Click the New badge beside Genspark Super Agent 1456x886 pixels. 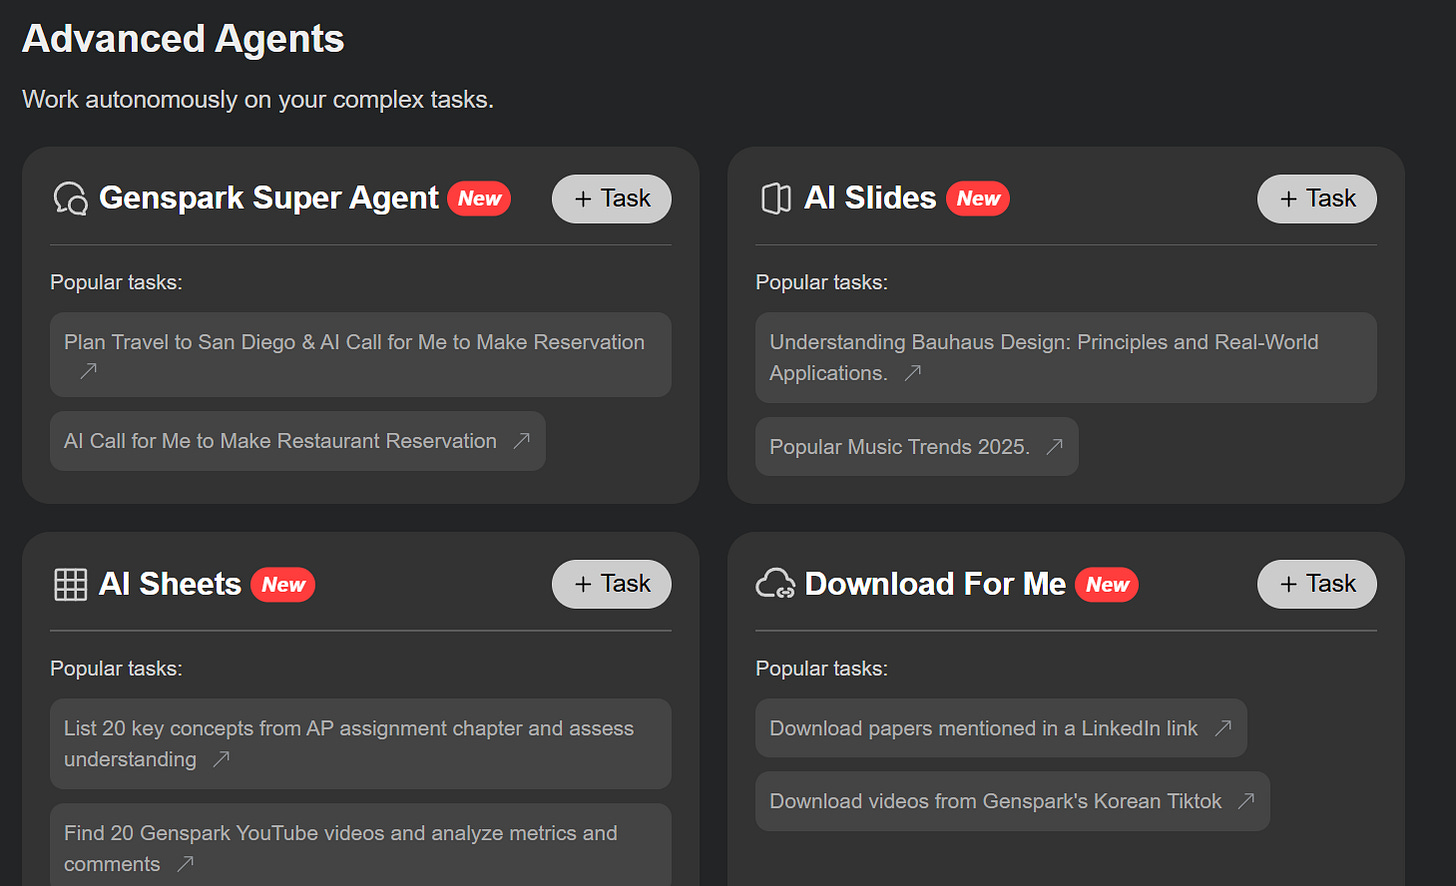click(x=479, y=198)
